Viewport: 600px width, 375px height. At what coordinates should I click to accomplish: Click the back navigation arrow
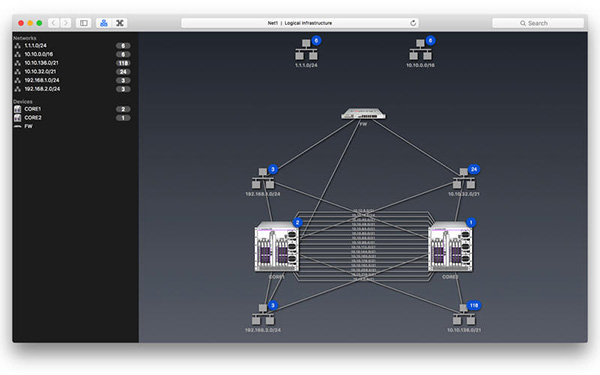click(x=54, y=23)
